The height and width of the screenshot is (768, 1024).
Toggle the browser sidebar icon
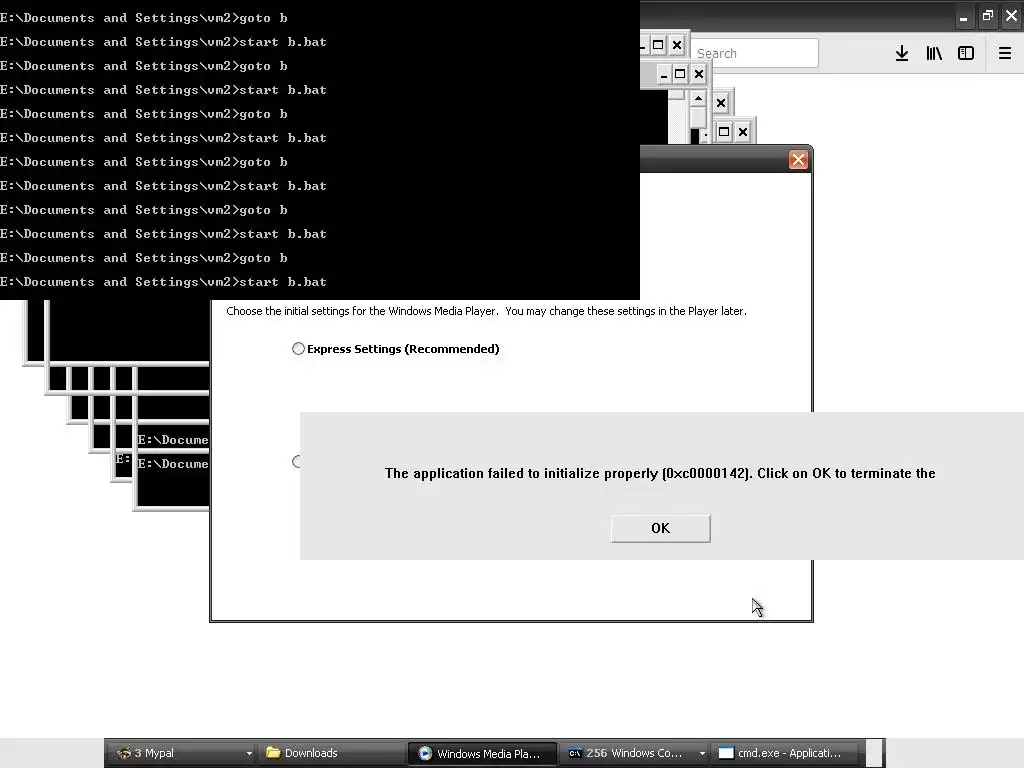tap(966, 53)
